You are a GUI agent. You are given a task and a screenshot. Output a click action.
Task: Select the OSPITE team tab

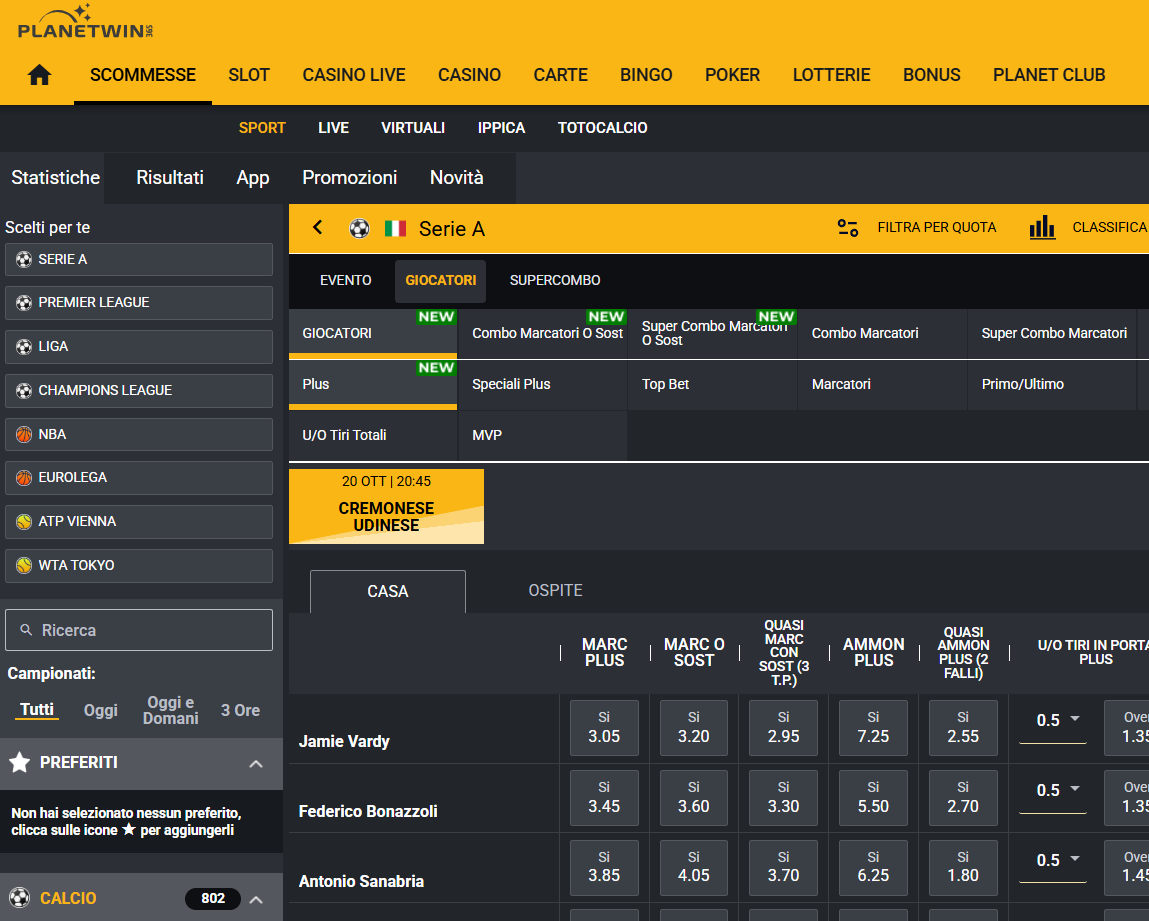coord(555,591)
